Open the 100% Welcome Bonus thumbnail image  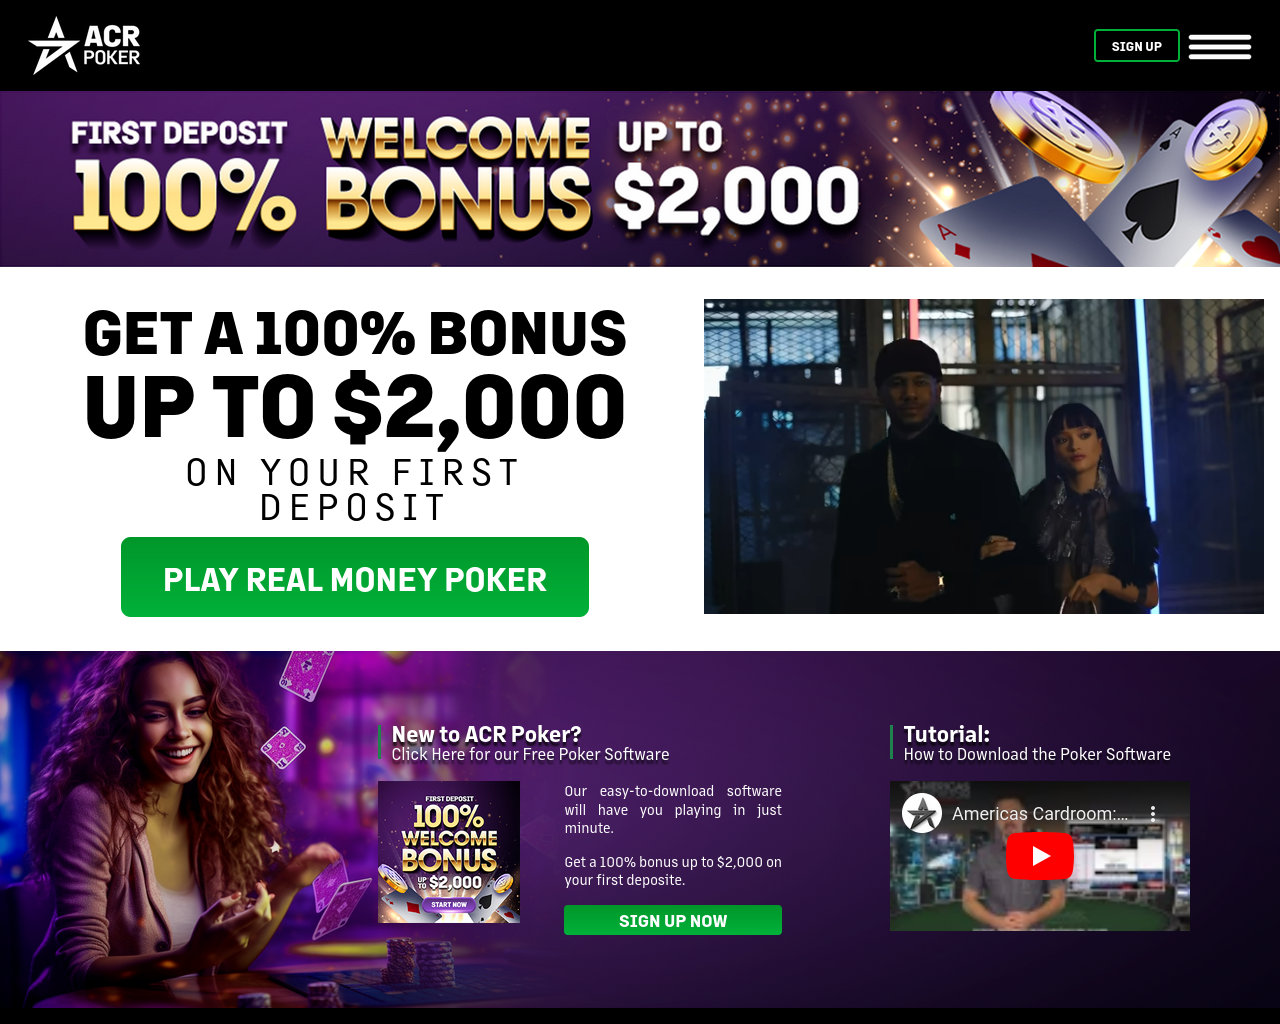pyautogui.click(x=449, y=852)
